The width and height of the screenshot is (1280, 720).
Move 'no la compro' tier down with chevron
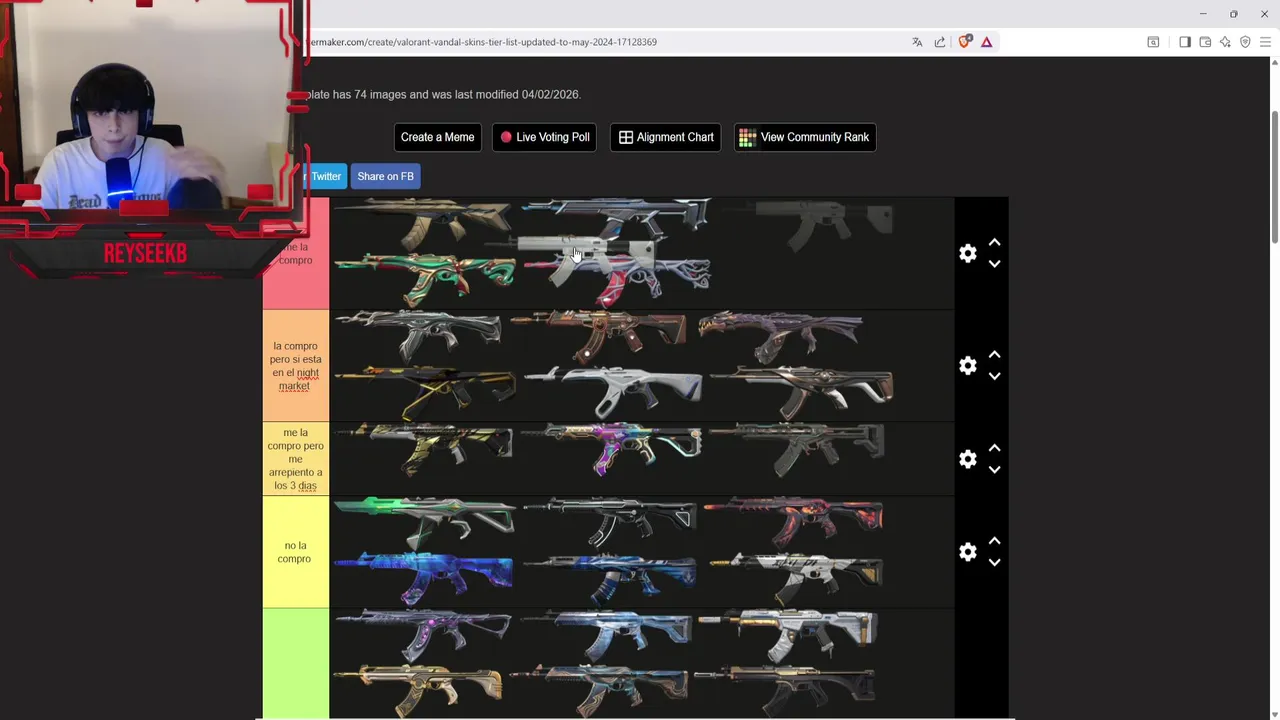tap(994, 563)
